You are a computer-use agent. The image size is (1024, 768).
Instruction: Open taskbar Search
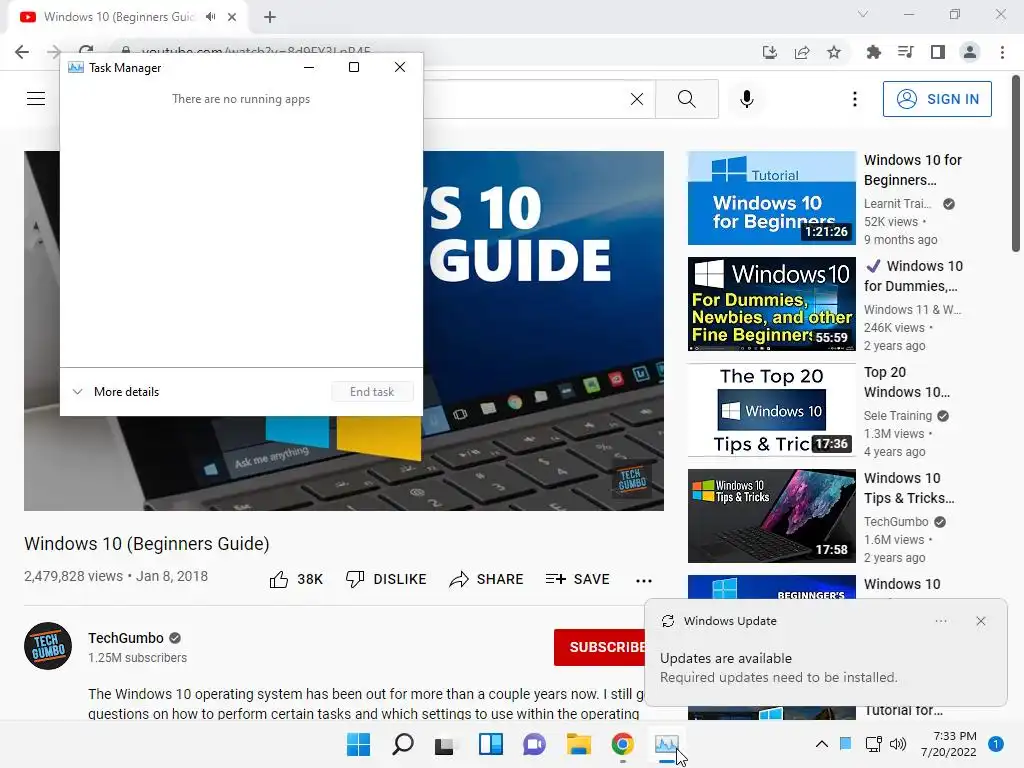pyautogui.click(x=402, y=744)
